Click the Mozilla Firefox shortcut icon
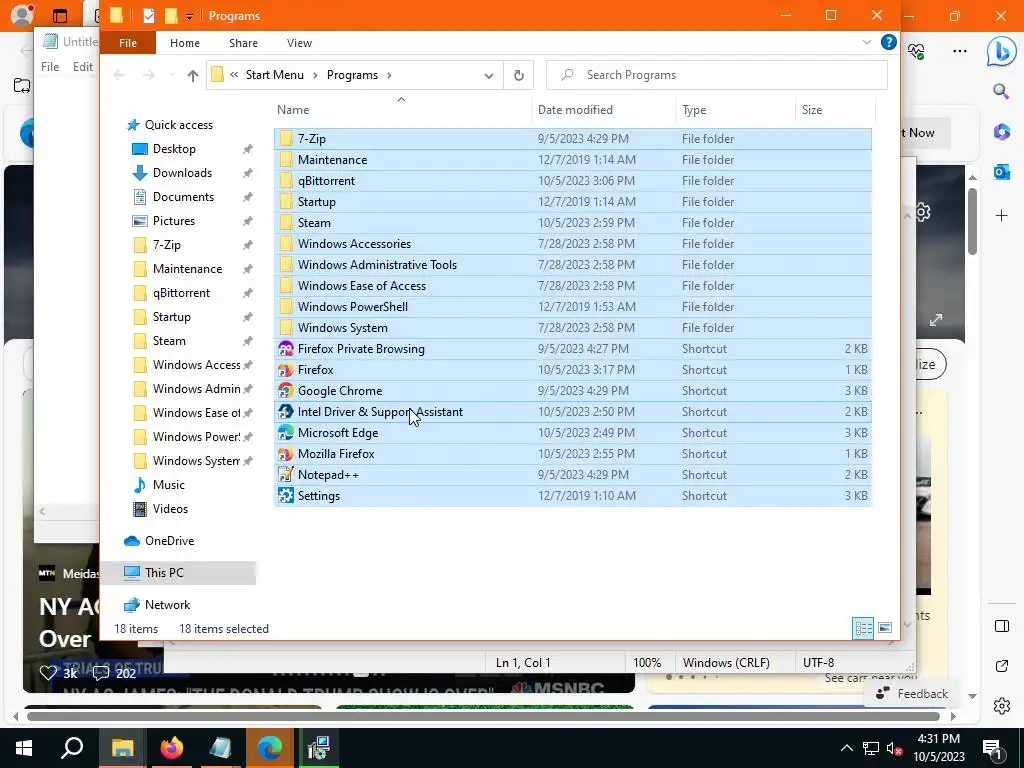The image size is (1024, 768). [x=285, y=454]
